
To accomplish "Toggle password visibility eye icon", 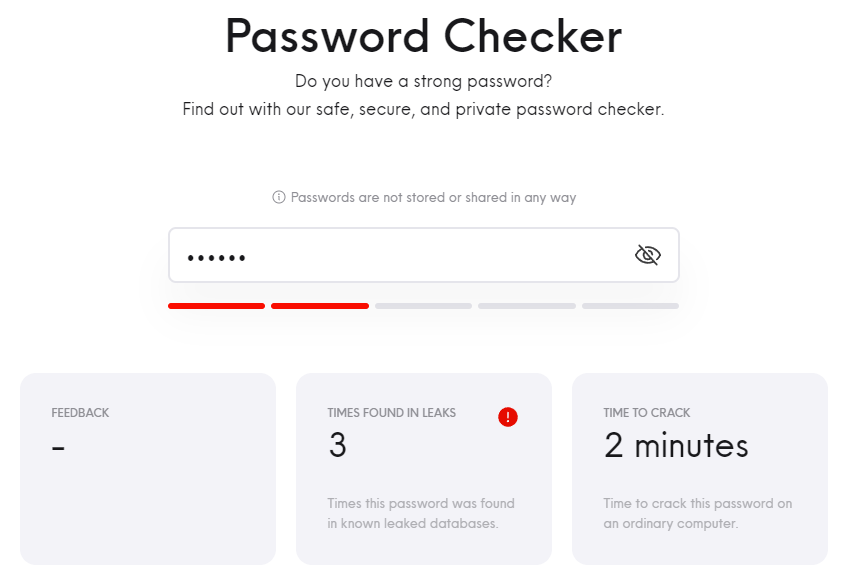I will click(647, 255).
